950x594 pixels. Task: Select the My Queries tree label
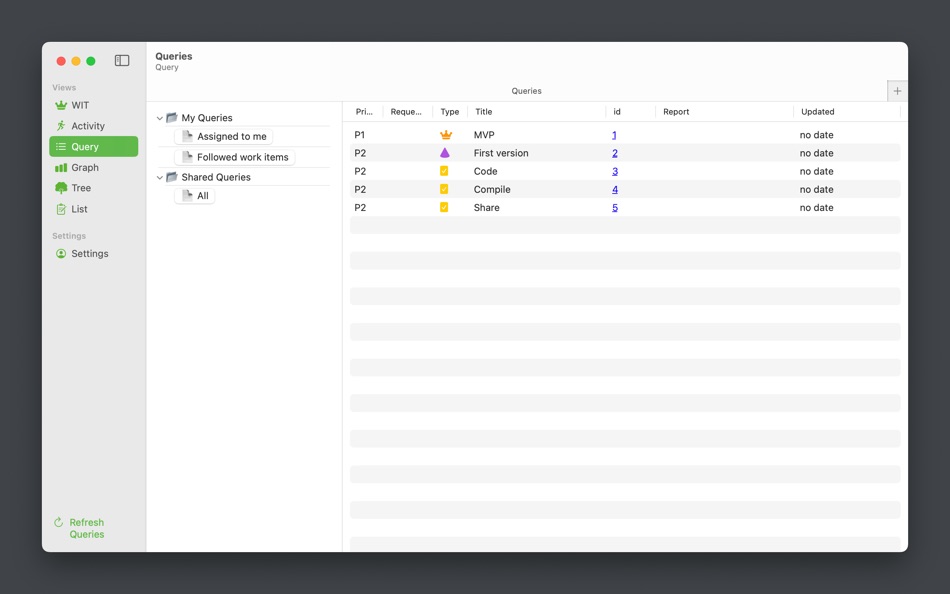(207, 118)
